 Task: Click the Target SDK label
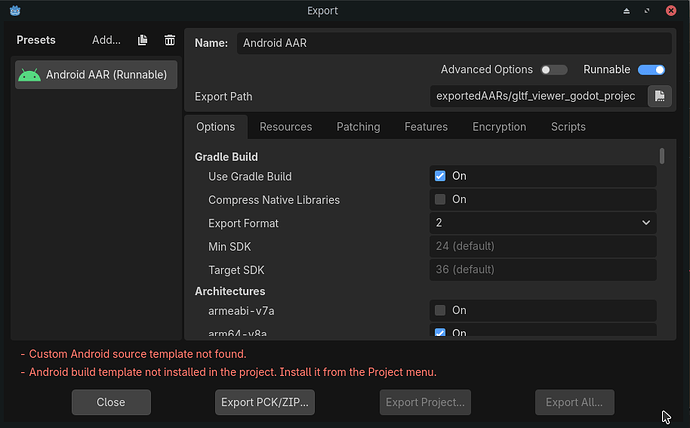point(236,270)
